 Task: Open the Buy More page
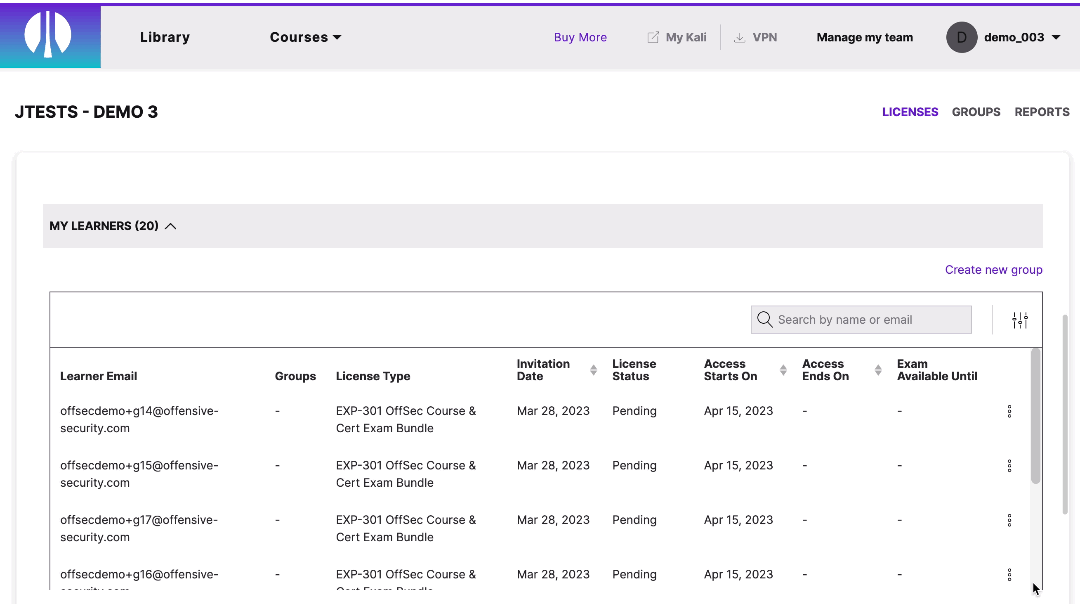click(580, 37)
